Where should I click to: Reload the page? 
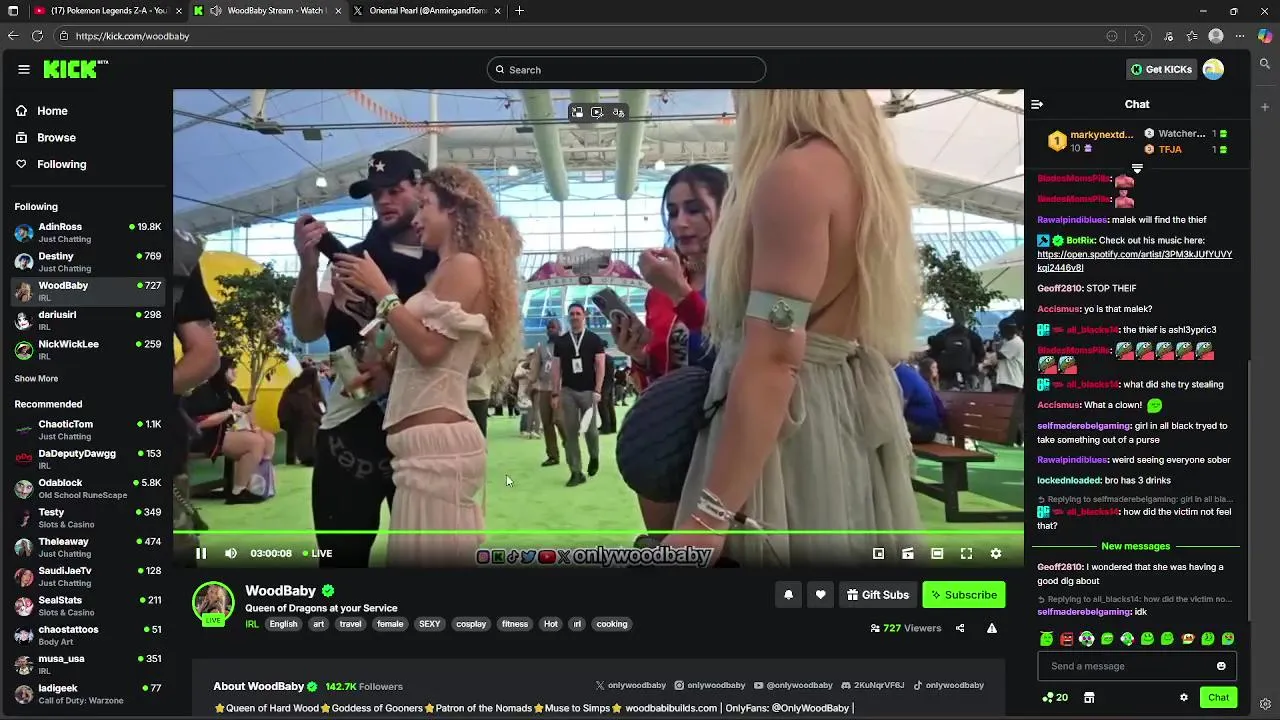click(x=37, y=36)
